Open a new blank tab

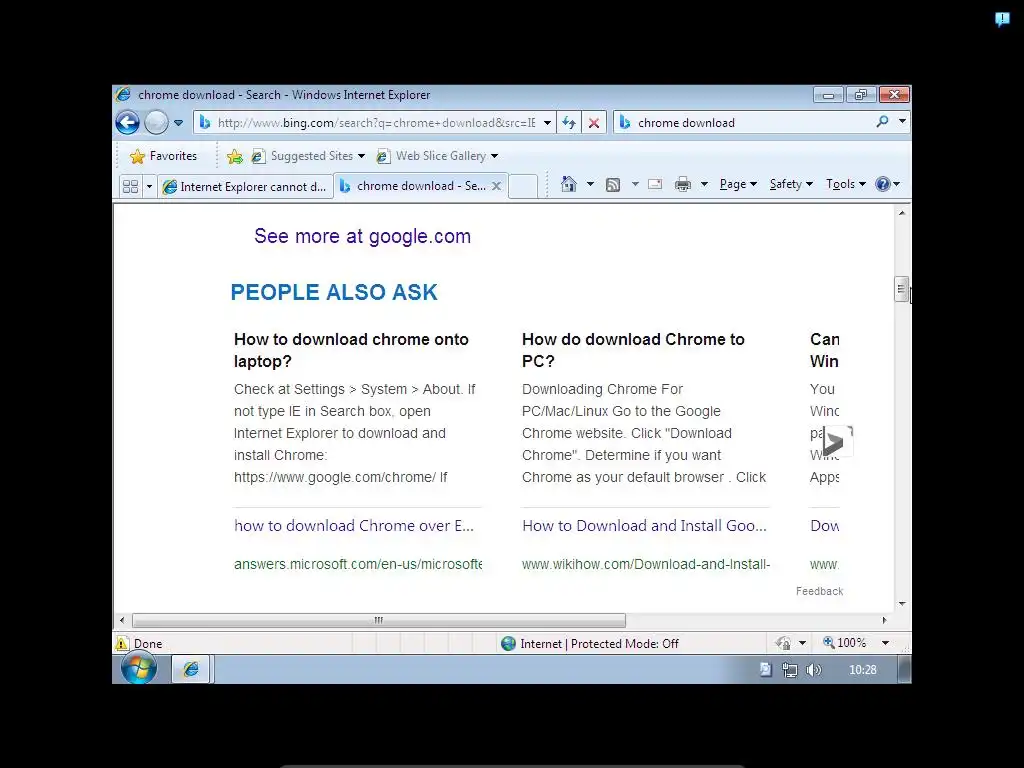522,186
